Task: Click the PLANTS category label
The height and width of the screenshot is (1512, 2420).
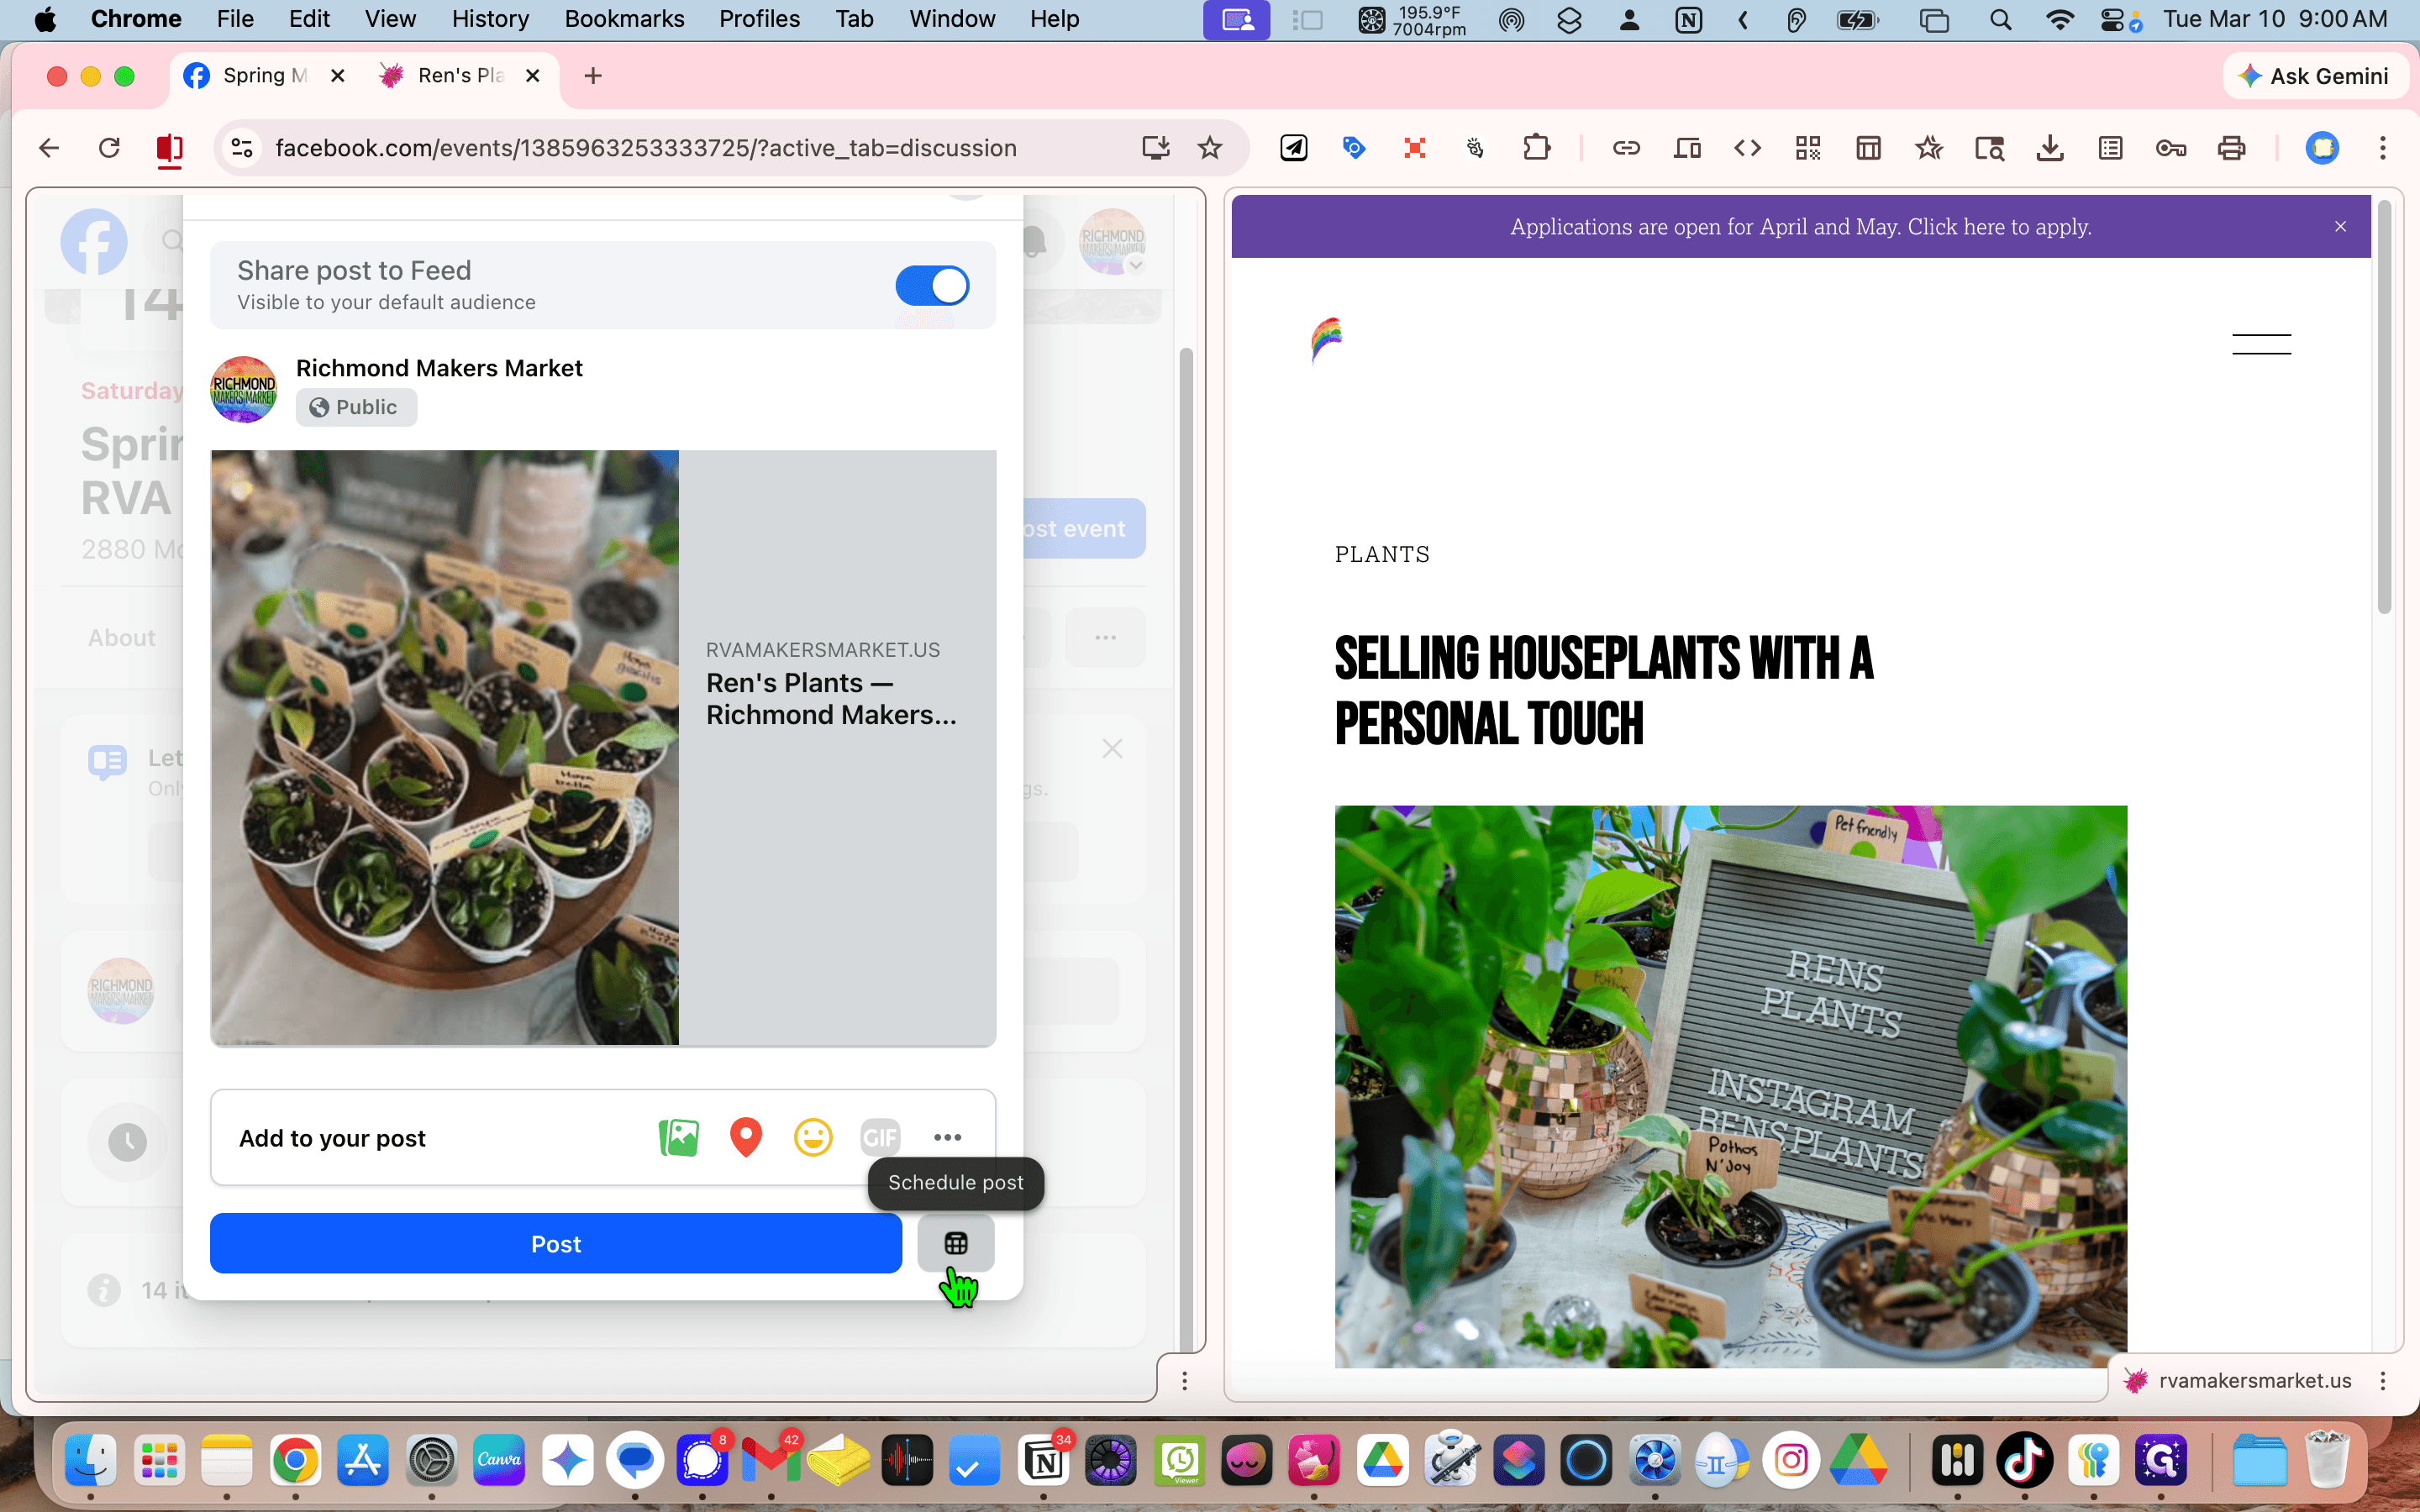Action: click(x=1382, y=554)
